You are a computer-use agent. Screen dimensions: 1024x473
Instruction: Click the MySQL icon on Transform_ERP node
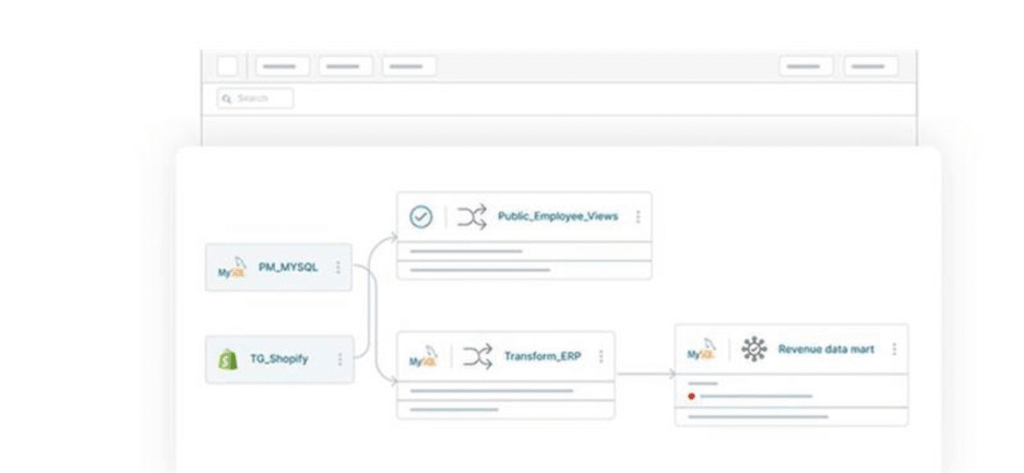[423, 357]
